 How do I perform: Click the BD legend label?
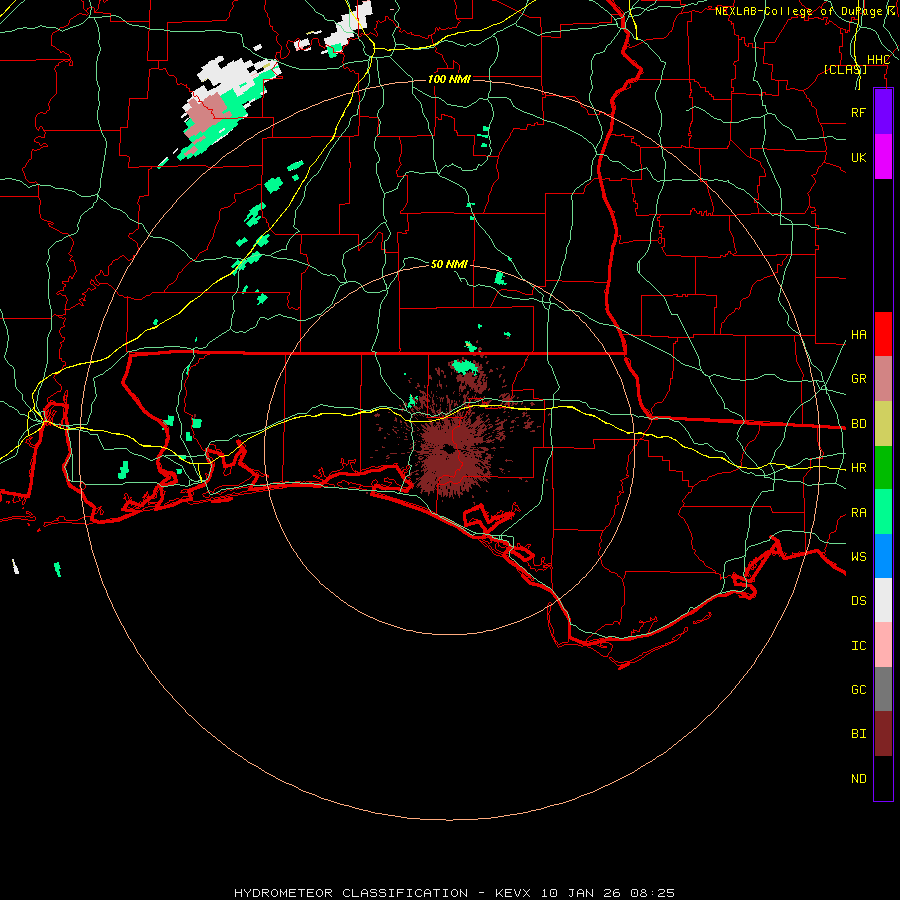pyautogui.click(x=858, y=424)
